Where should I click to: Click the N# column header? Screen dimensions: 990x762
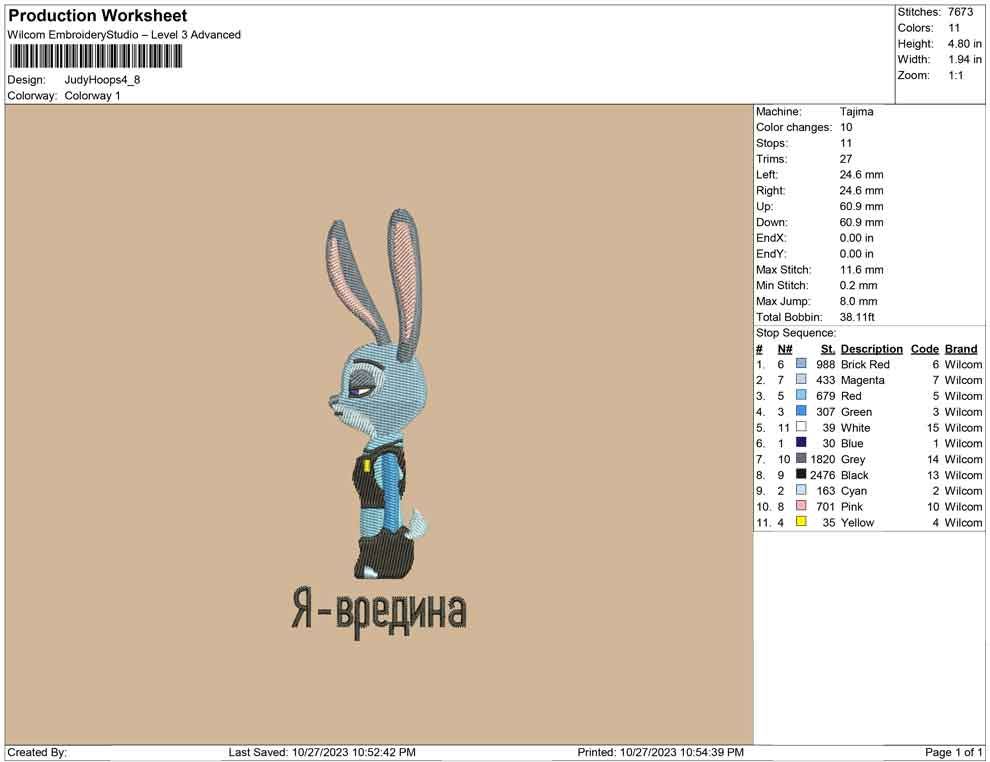coord(785,349)
